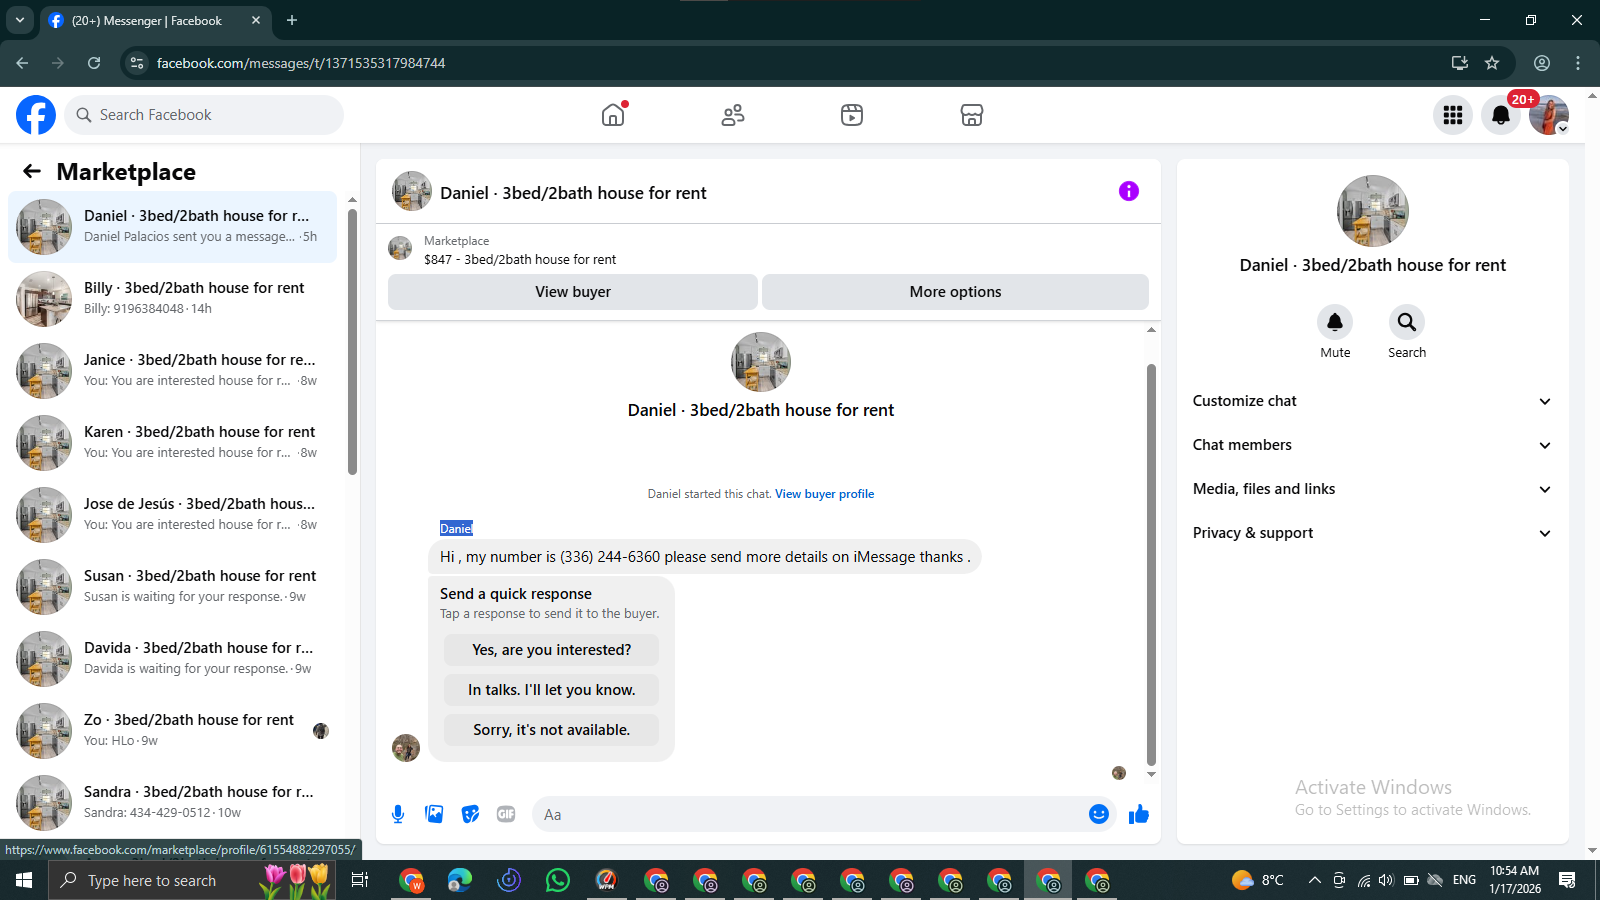Open Chrome profile icon

coord(1542,63)
